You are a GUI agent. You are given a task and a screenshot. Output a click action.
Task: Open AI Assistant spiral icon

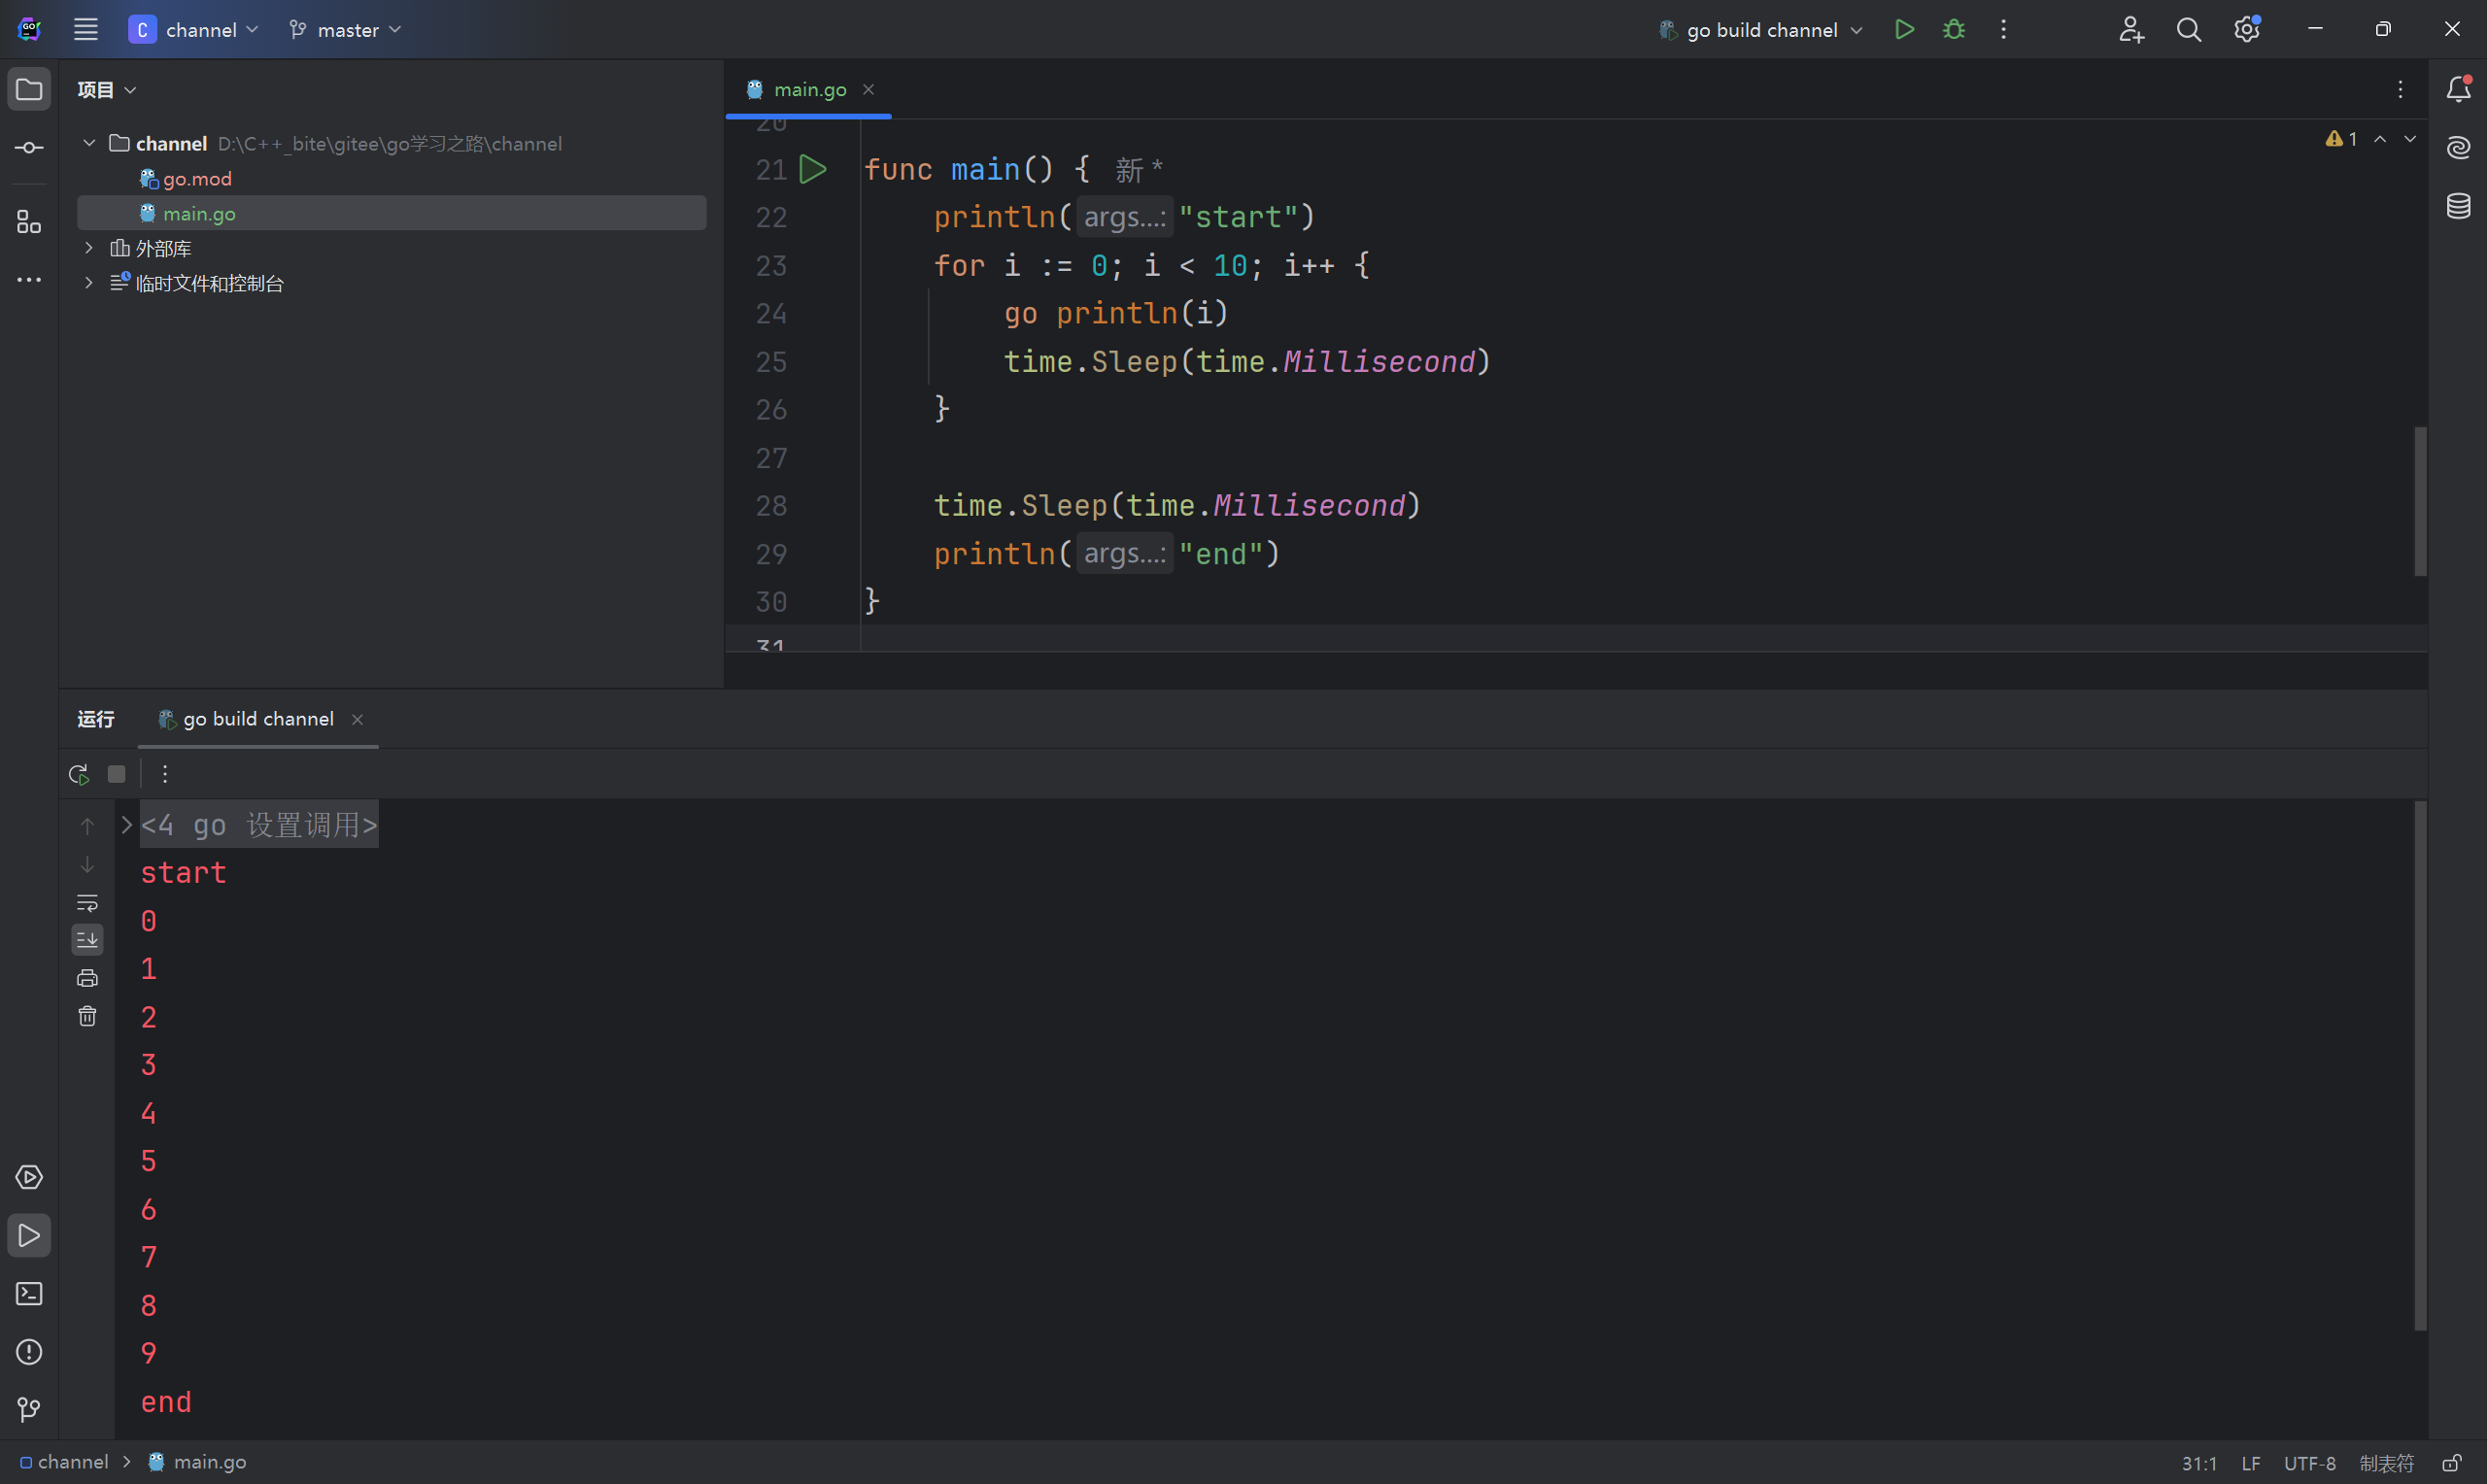tap(2458, 148)
